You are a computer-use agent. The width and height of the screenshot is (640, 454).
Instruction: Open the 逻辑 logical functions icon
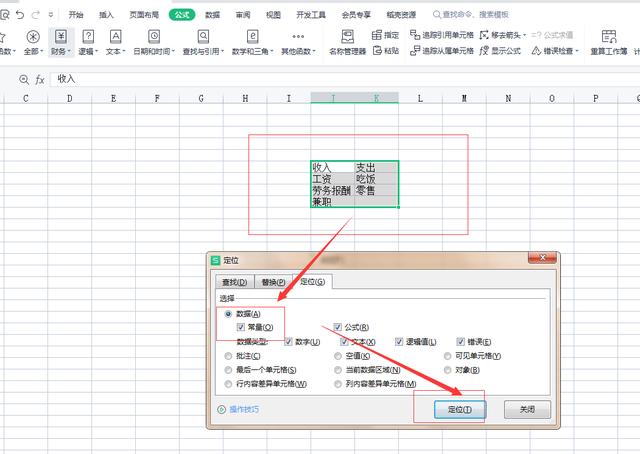[x=88, y=37]
